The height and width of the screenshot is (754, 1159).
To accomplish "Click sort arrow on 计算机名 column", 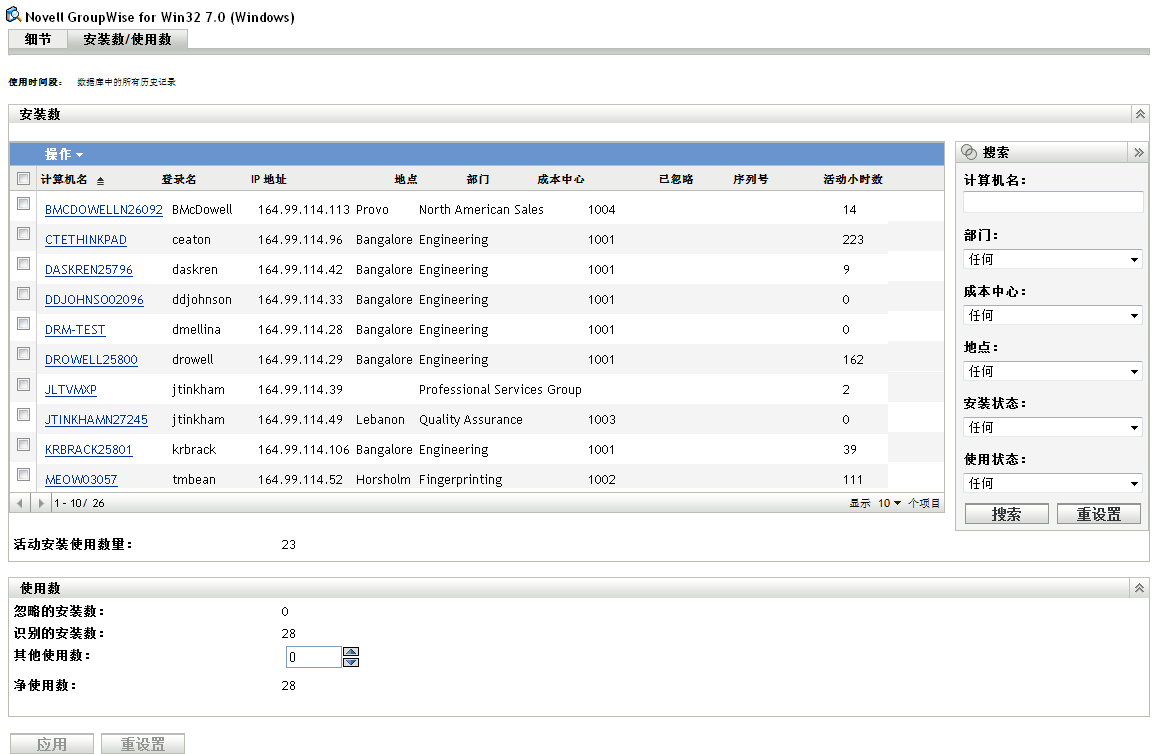I will tap(100, 180).
